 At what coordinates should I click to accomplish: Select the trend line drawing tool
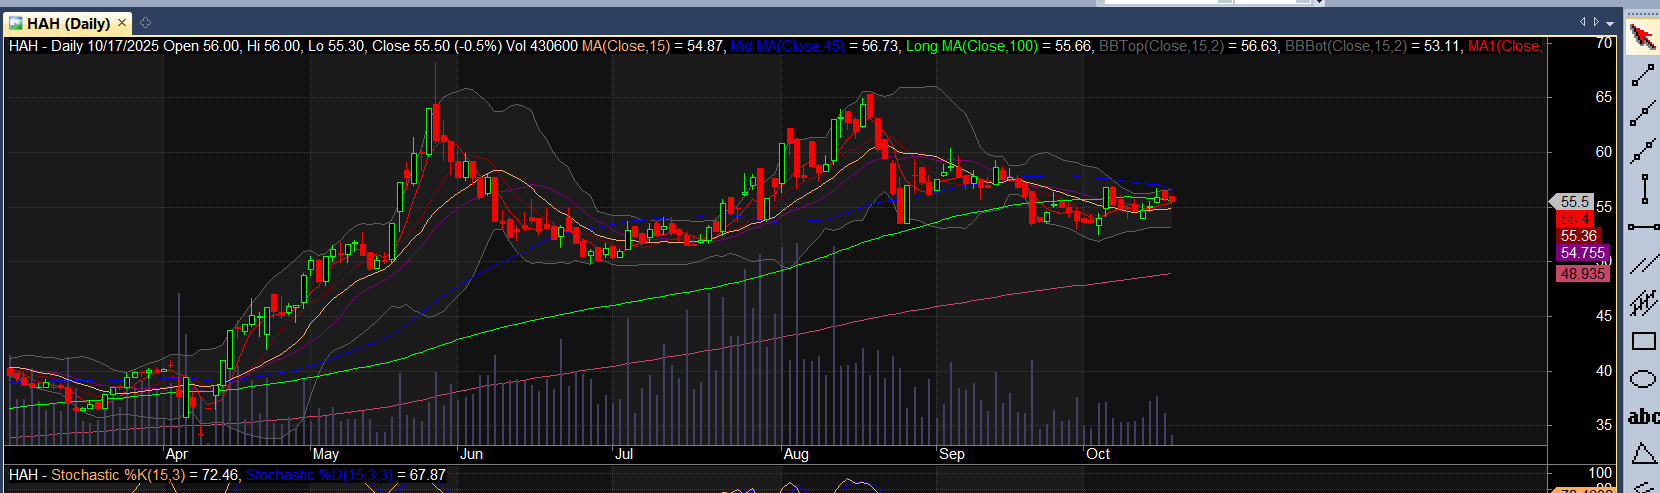coord(1642,76)
